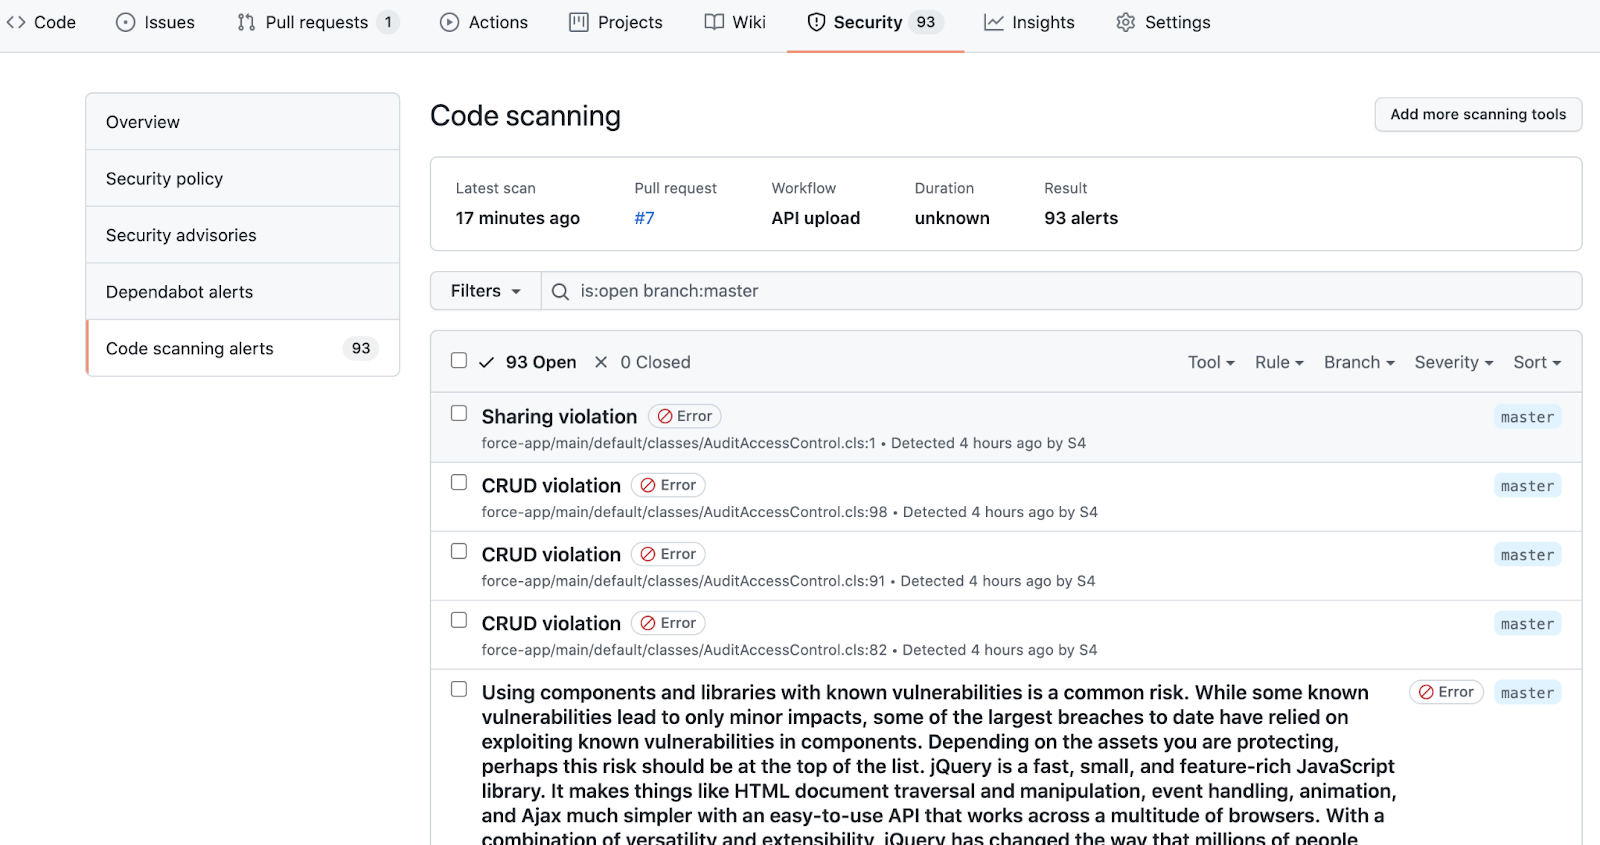Click the Error badge on Sharing violation
Viewport: 1600px width, 845px height.
685,416
